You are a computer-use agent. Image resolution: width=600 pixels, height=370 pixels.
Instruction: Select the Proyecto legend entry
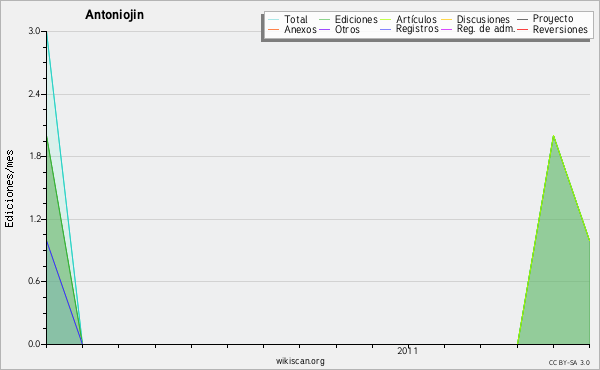tap(553, 19)
